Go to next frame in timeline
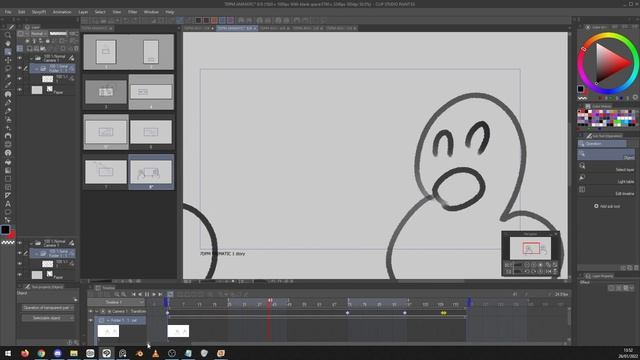This screenshot has width=640, height=360. (x=154, y=294)
